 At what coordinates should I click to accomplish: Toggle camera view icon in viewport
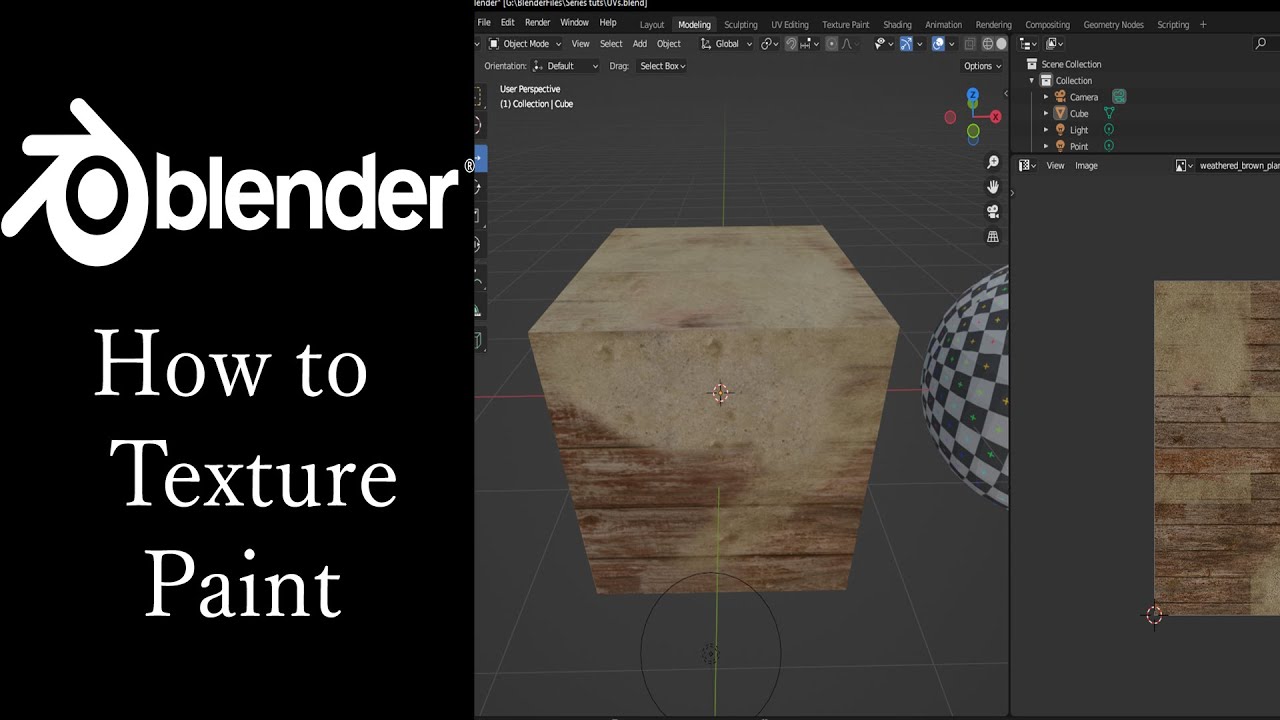(993, 212)
